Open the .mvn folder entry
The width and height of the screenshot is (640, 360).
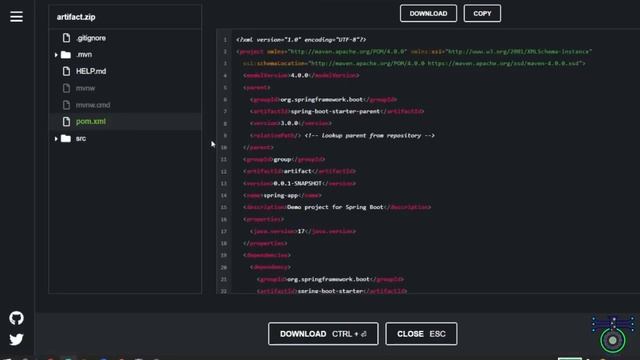click(84, 55)
